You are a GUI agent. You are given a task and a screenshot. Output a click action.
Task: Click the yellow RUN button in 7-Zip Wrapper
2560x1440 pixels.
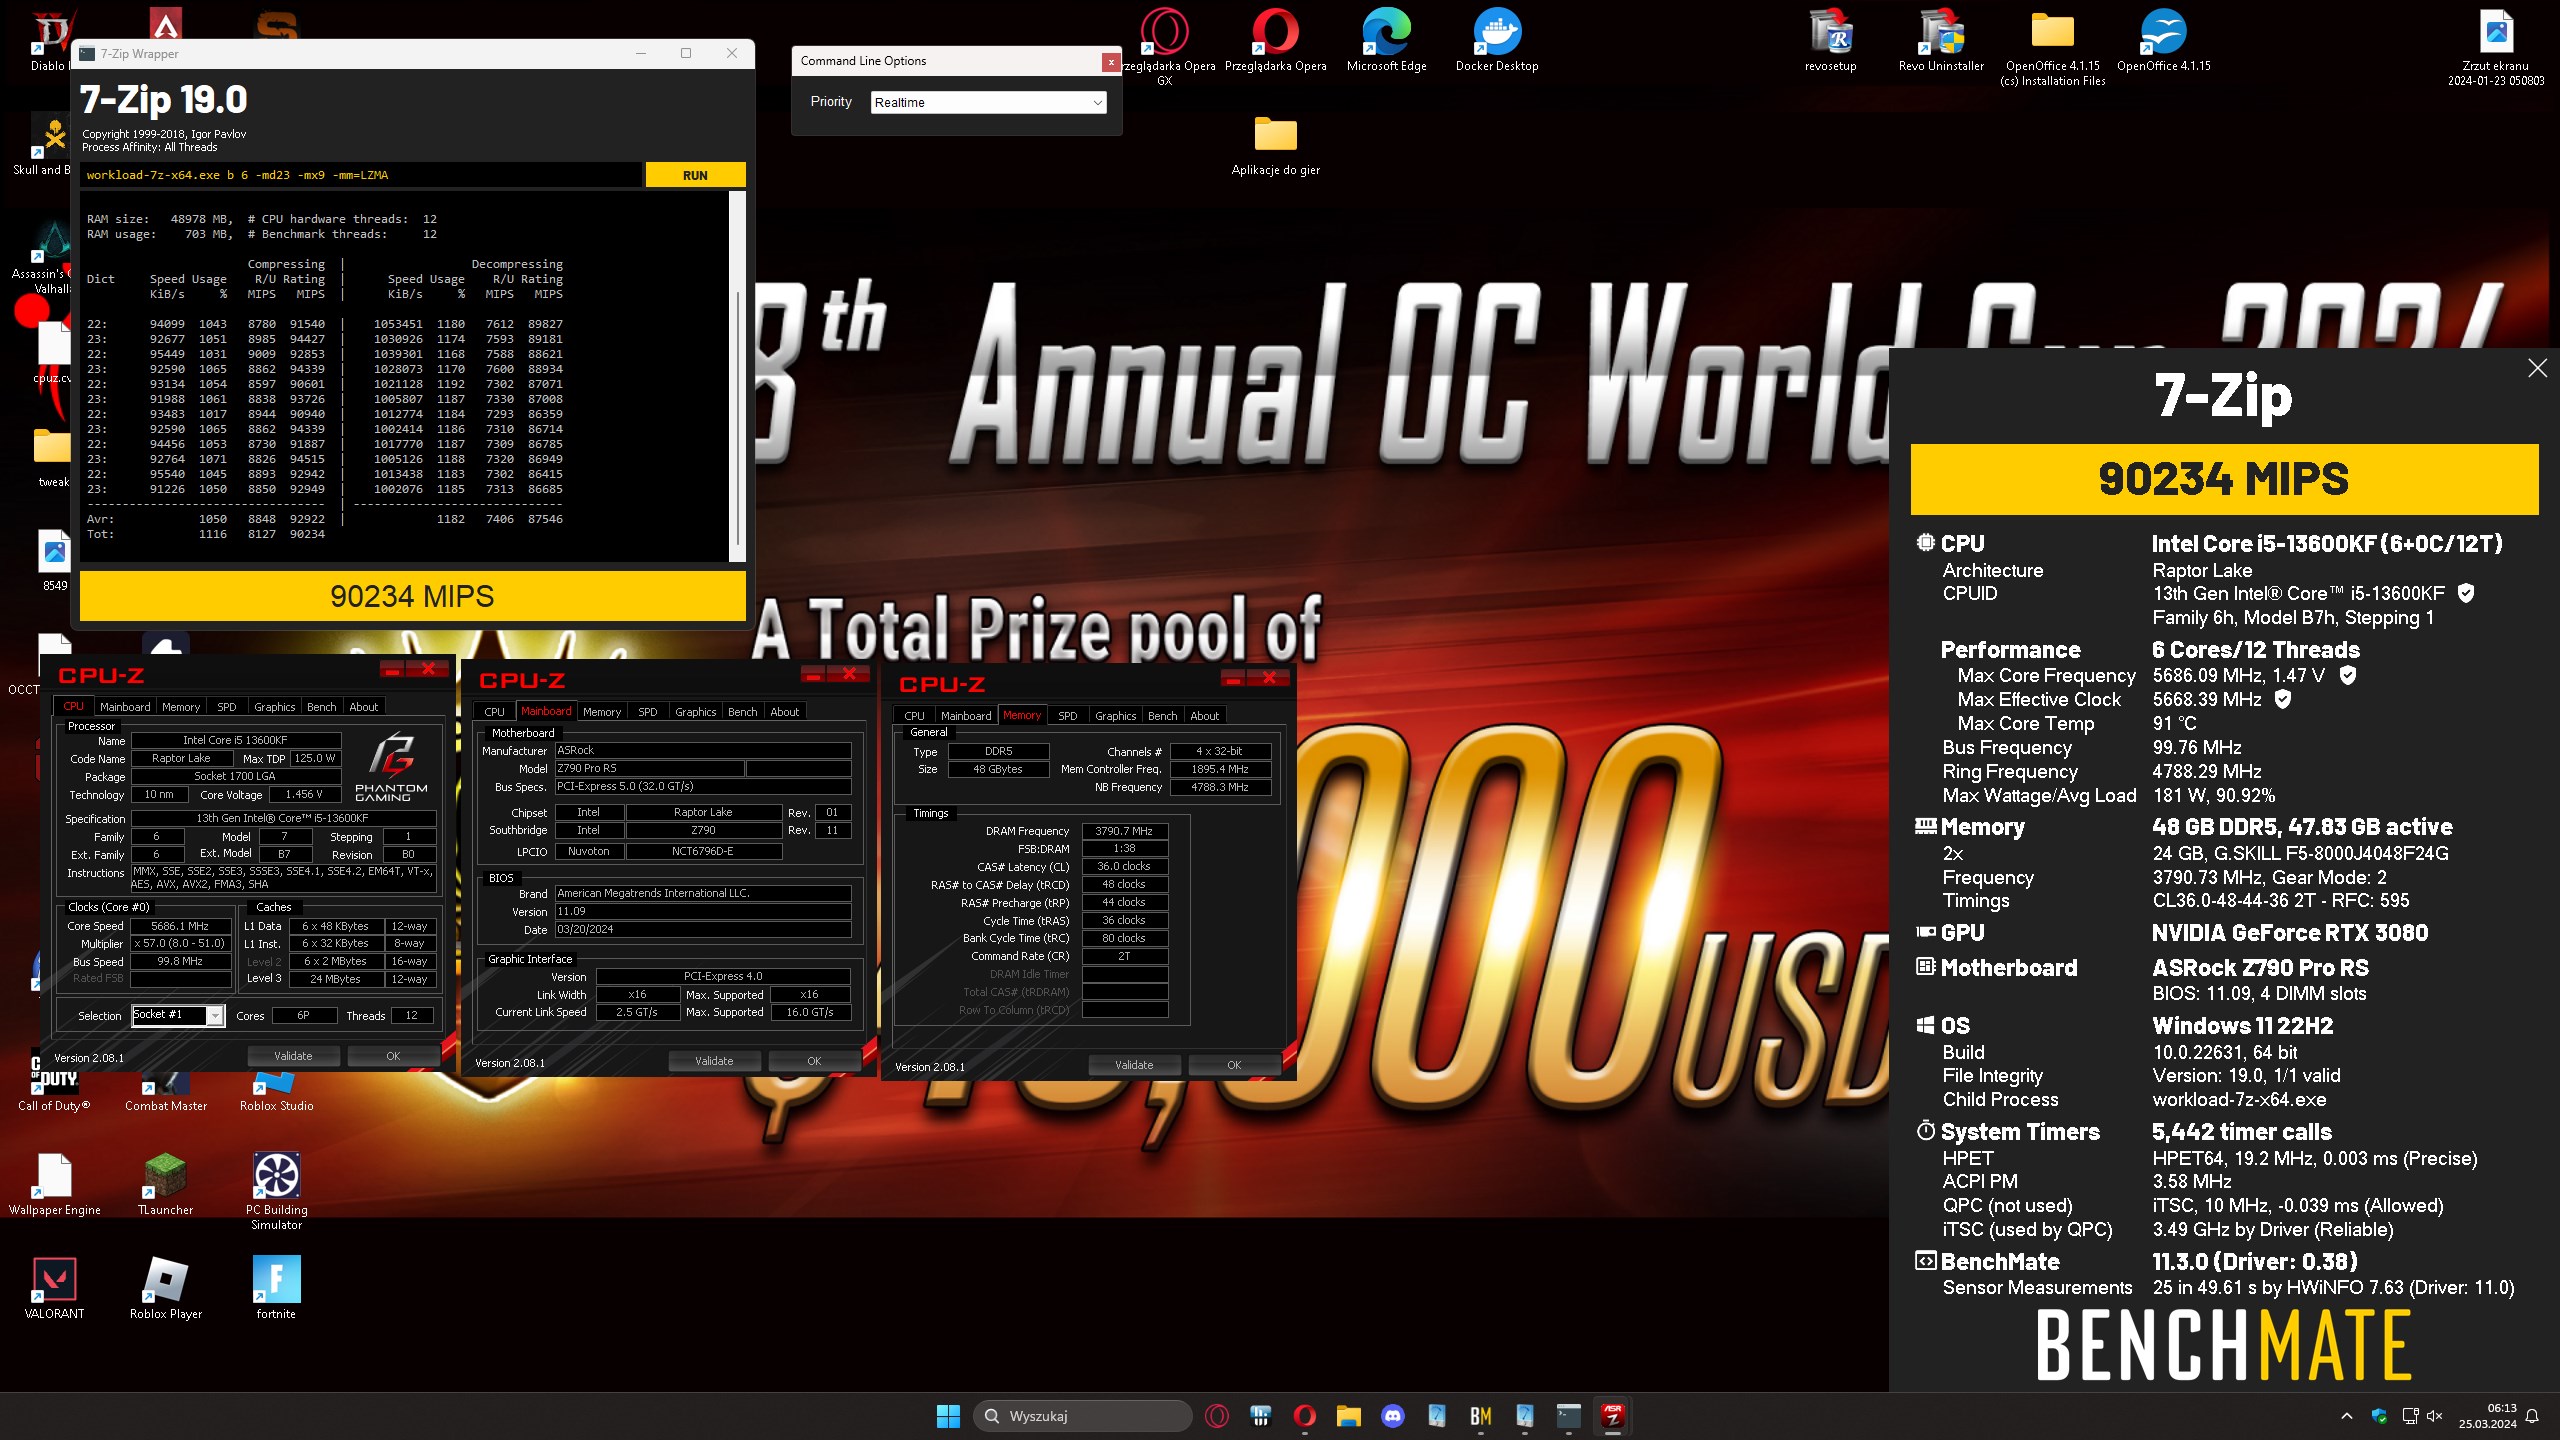[x=695, y=175]
